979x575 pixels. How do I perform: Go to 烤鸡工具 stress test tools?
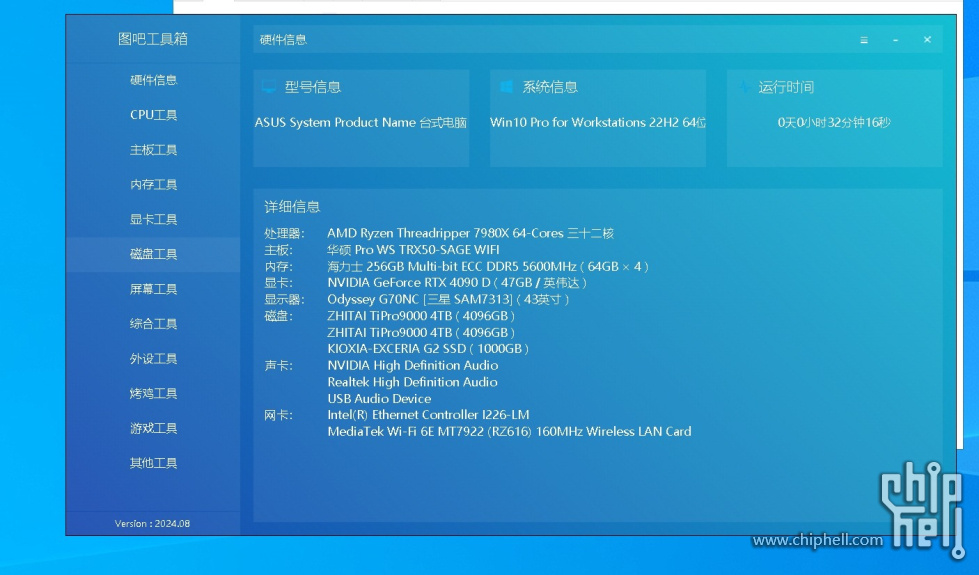pyautogui.click(x=154, y=393)
